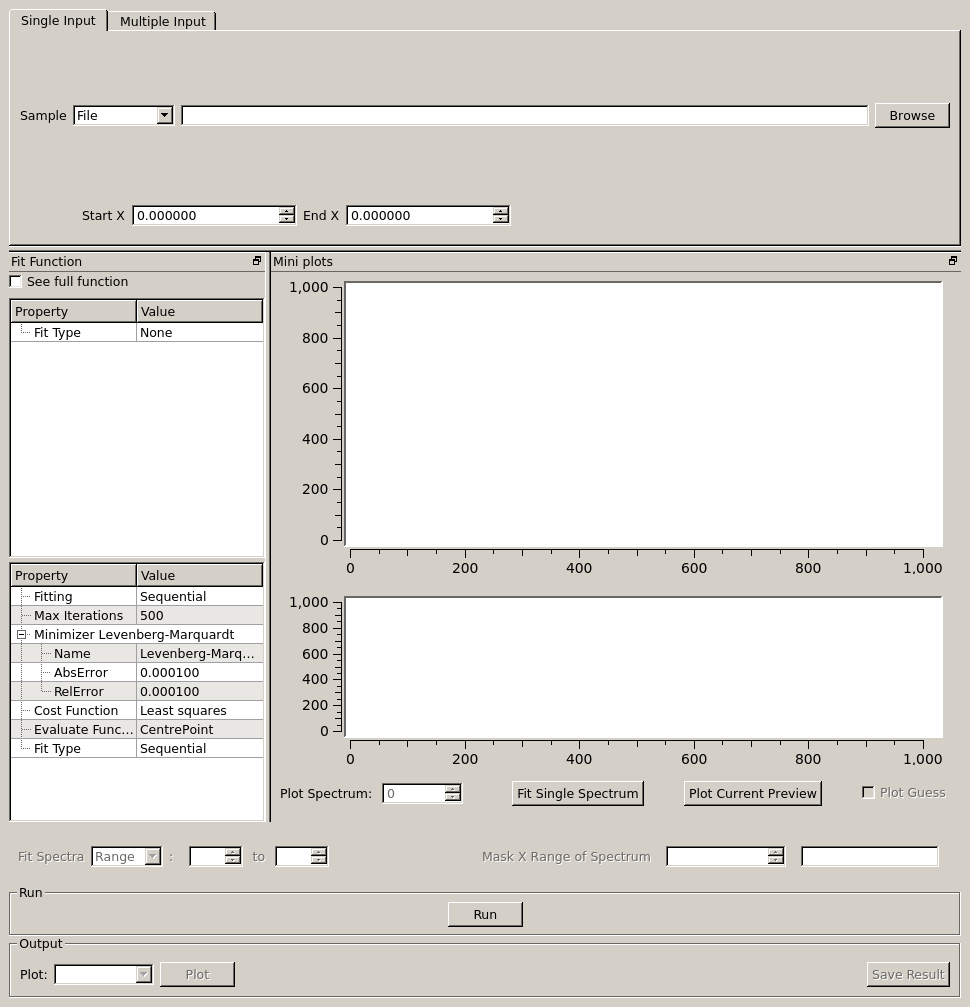970x1007 pixels.
Task: Decrease End X value with down arrow
Action: tap(500, 220)
